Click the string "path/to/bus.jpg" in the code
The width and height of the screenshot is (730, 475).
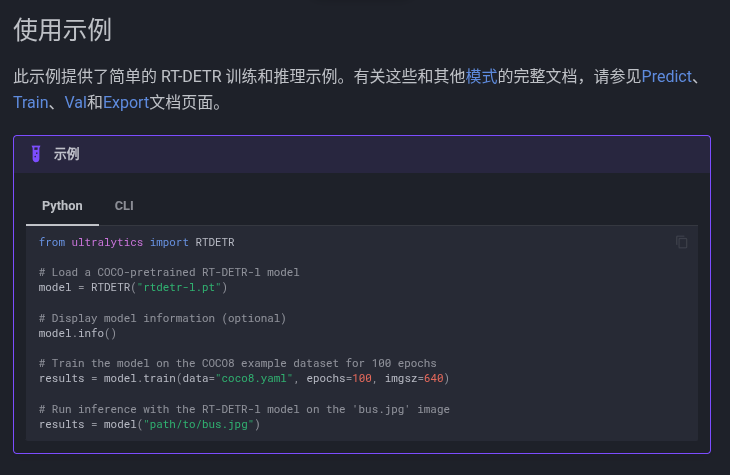click(x=199, y=424)
